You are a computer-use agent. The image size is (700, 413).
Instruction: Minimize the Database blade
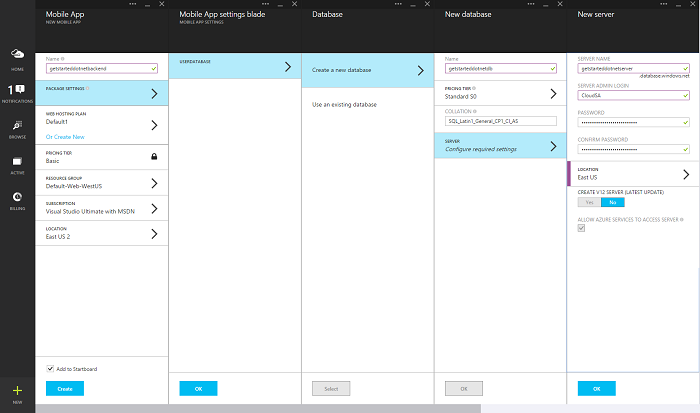click(x=413, y=4)
